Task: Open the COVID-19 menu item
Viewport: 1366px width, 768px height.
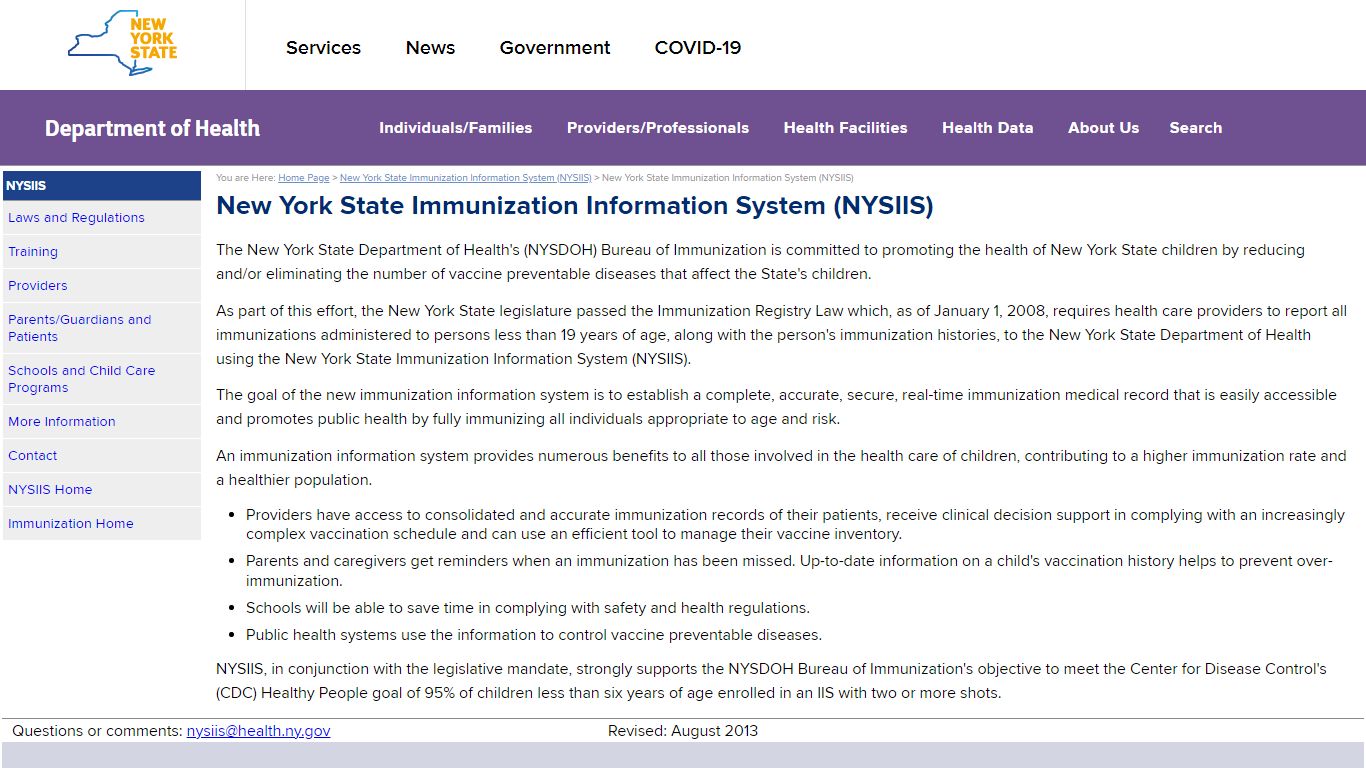Action: pyautogui.click(x=698, y=47)
